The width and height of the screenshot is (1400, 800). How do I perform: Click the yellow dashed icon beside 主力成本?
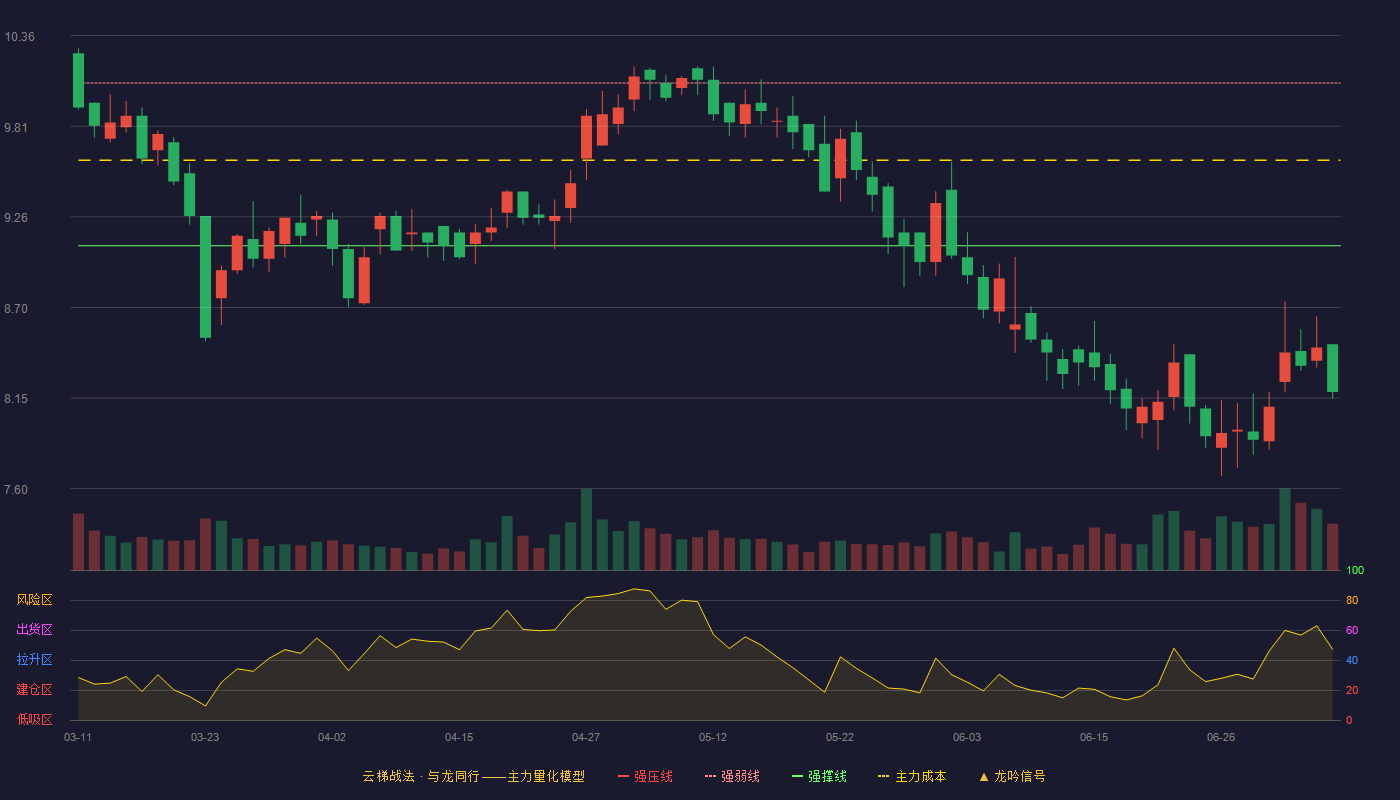tap(883, 776)
